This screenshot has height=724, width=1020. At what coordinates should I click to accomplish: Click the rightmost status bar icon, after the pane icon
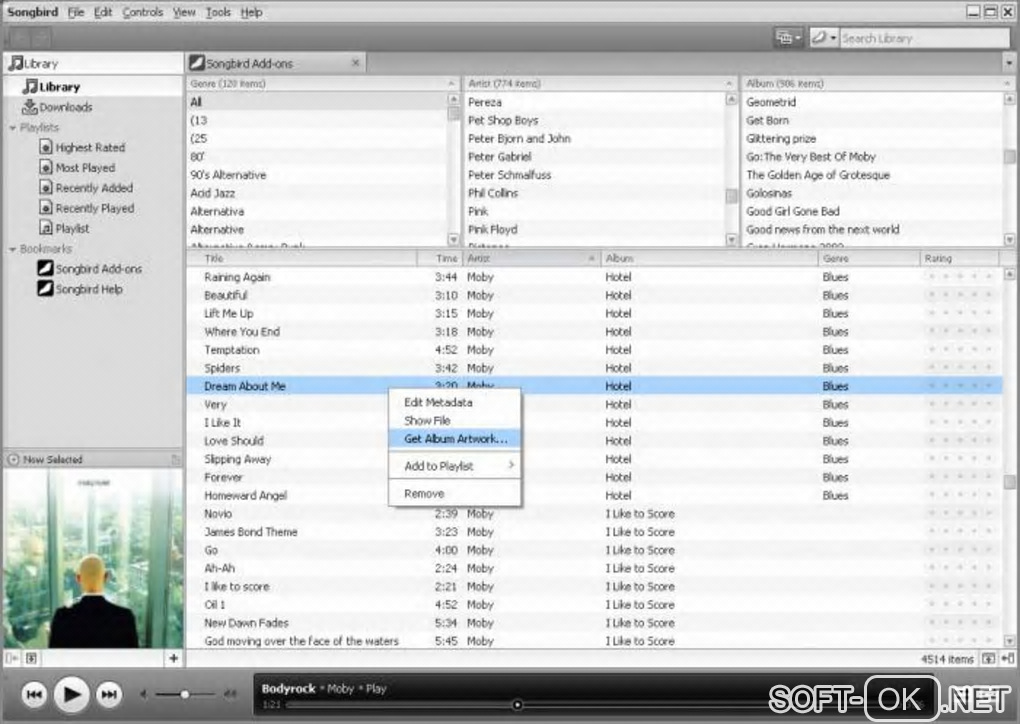click(1008, 659)
